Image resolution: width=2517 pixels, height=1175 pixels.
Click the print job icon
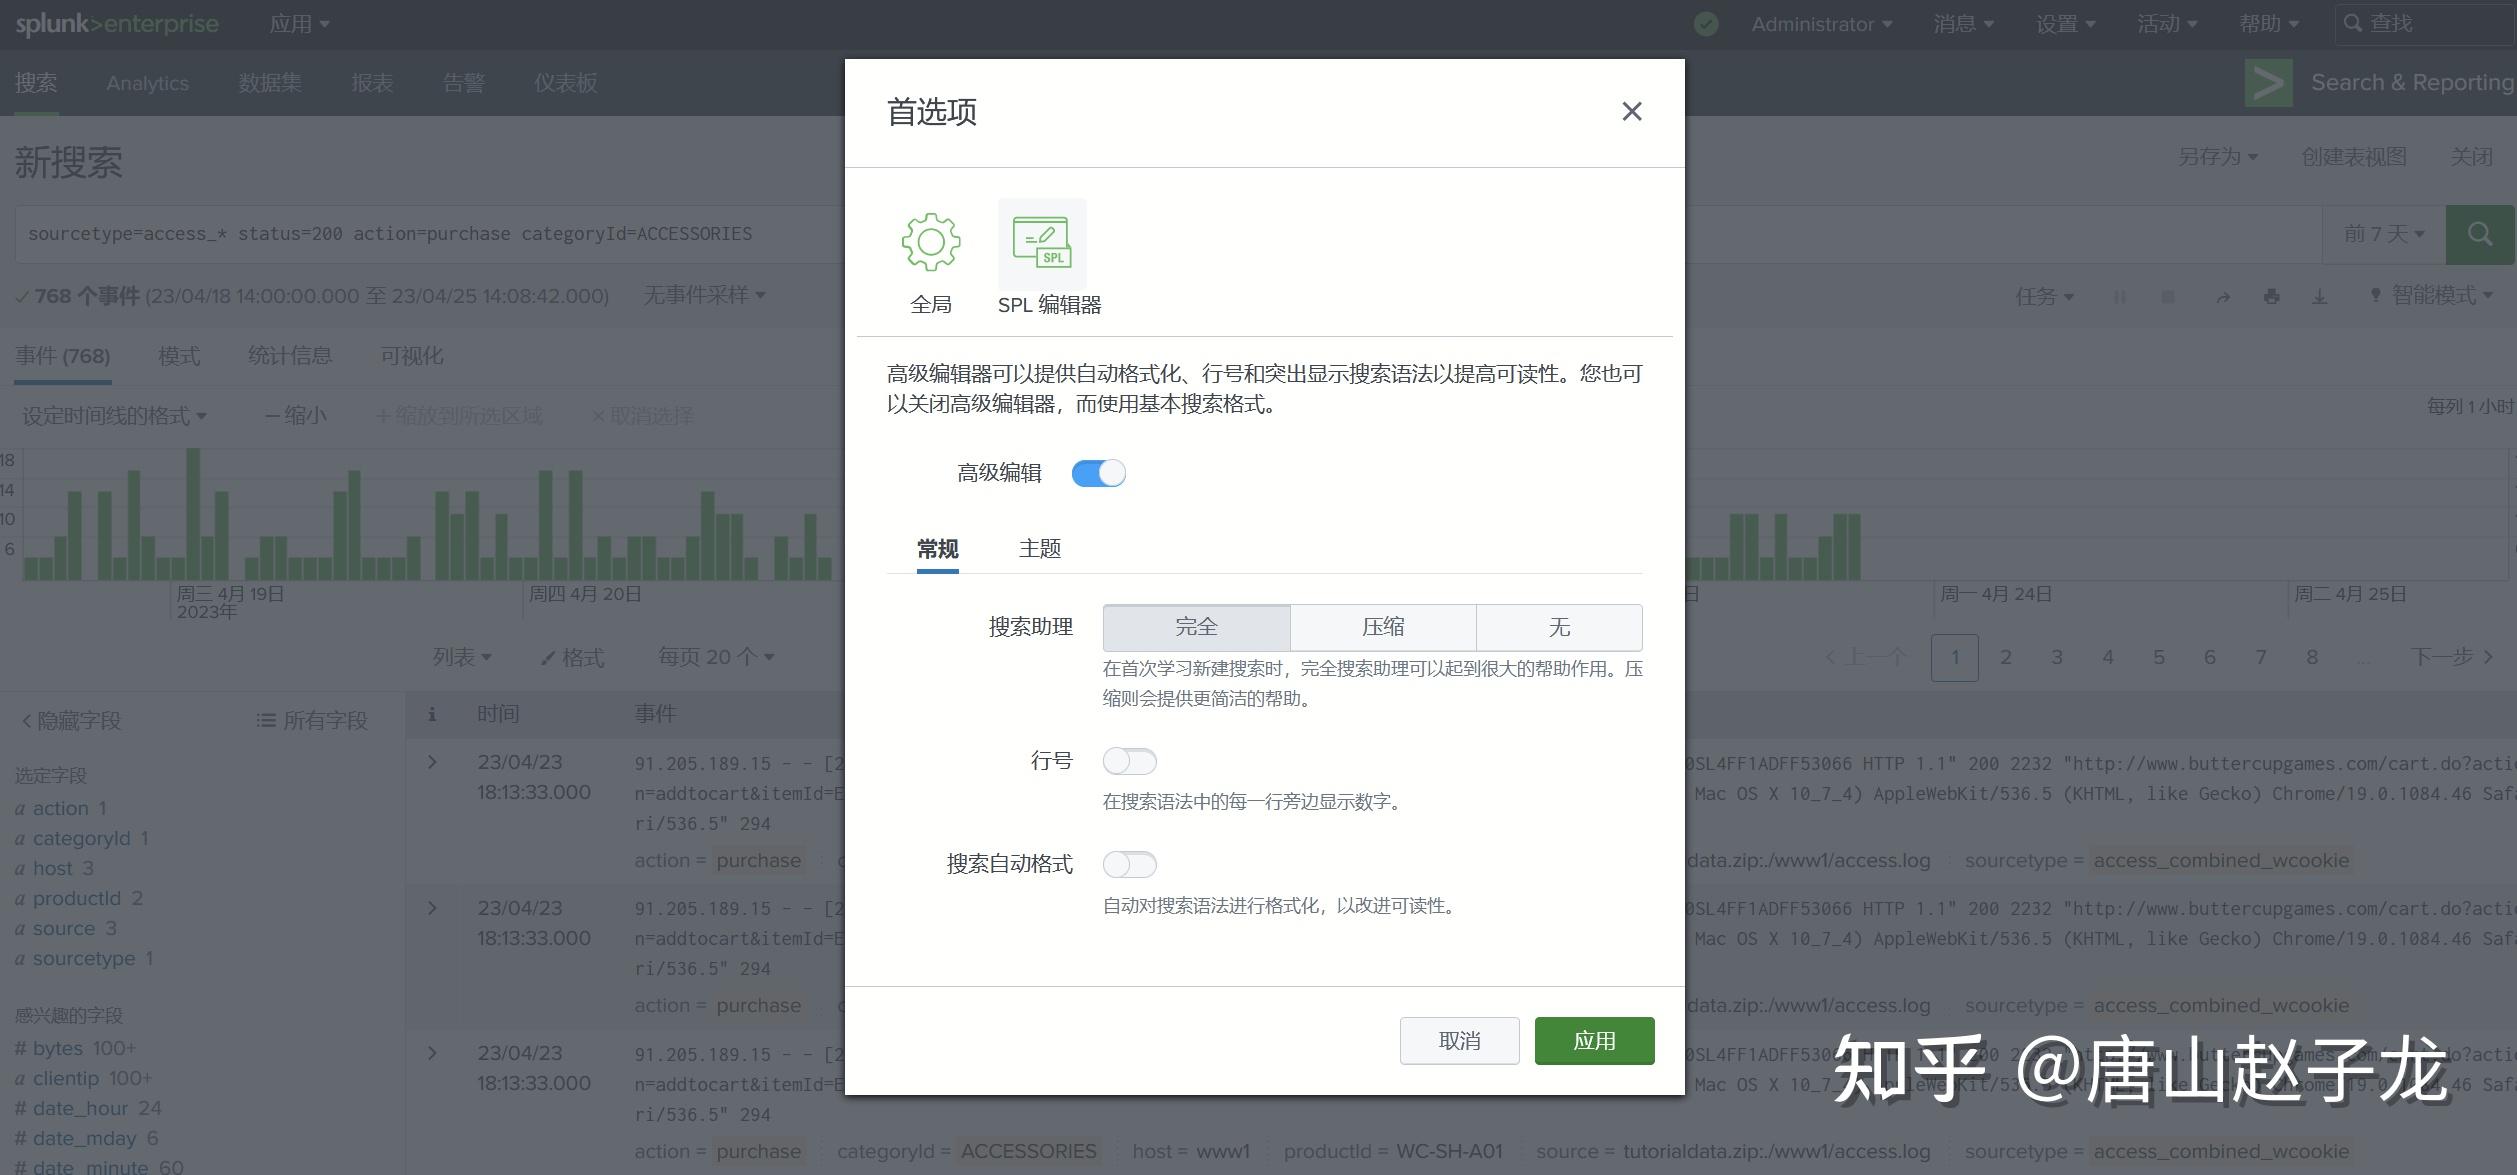tap(2271, 297)
